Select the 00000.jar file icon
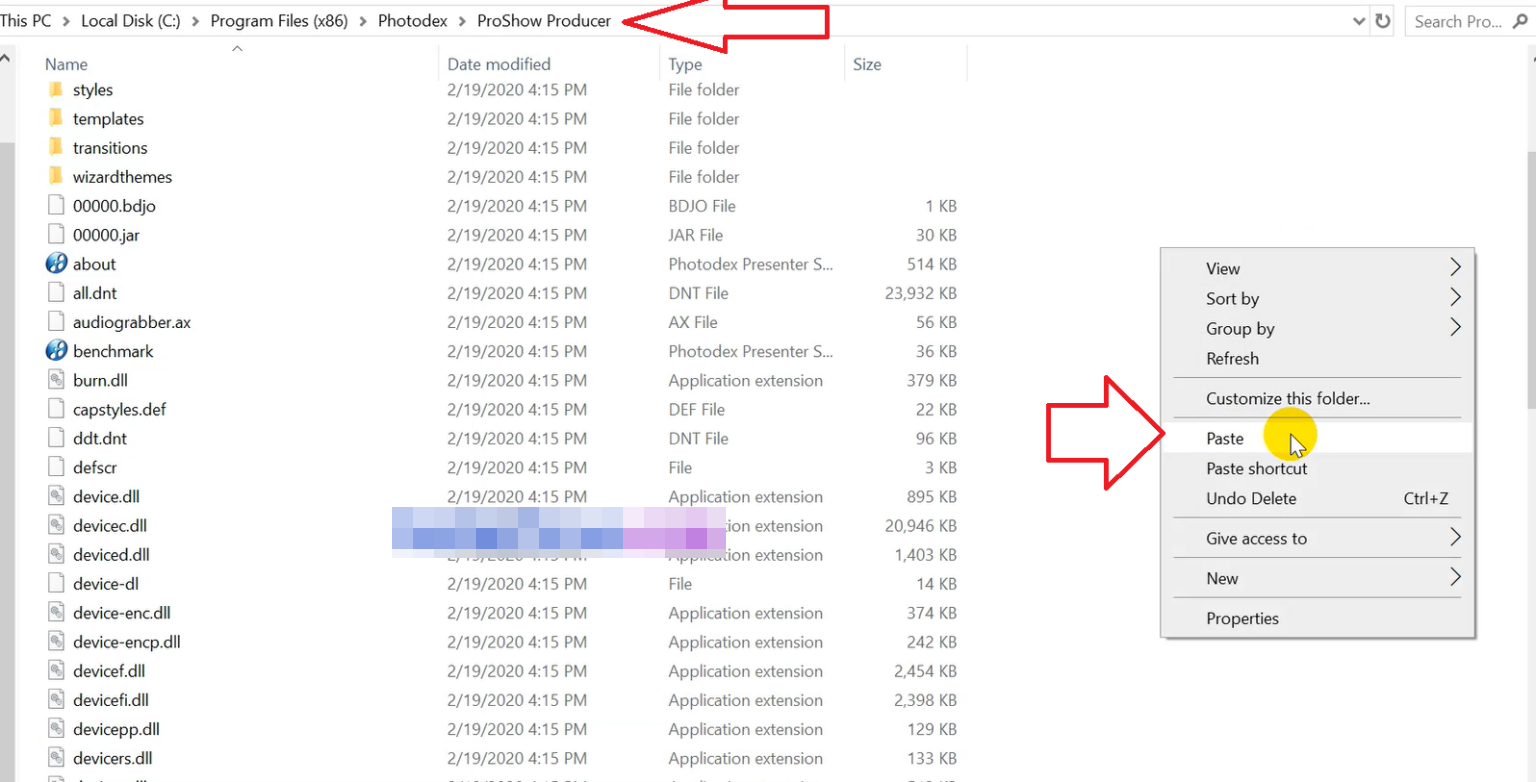1536x782 pixels. [x=56, y=235]
